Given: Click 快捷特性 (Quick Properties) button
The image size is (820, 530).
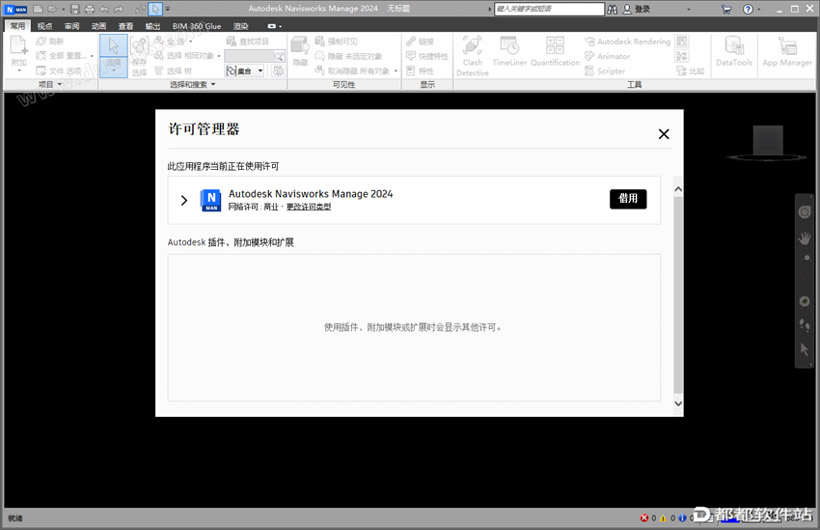Looking at the screenshot, I should (x=427, y=56).
